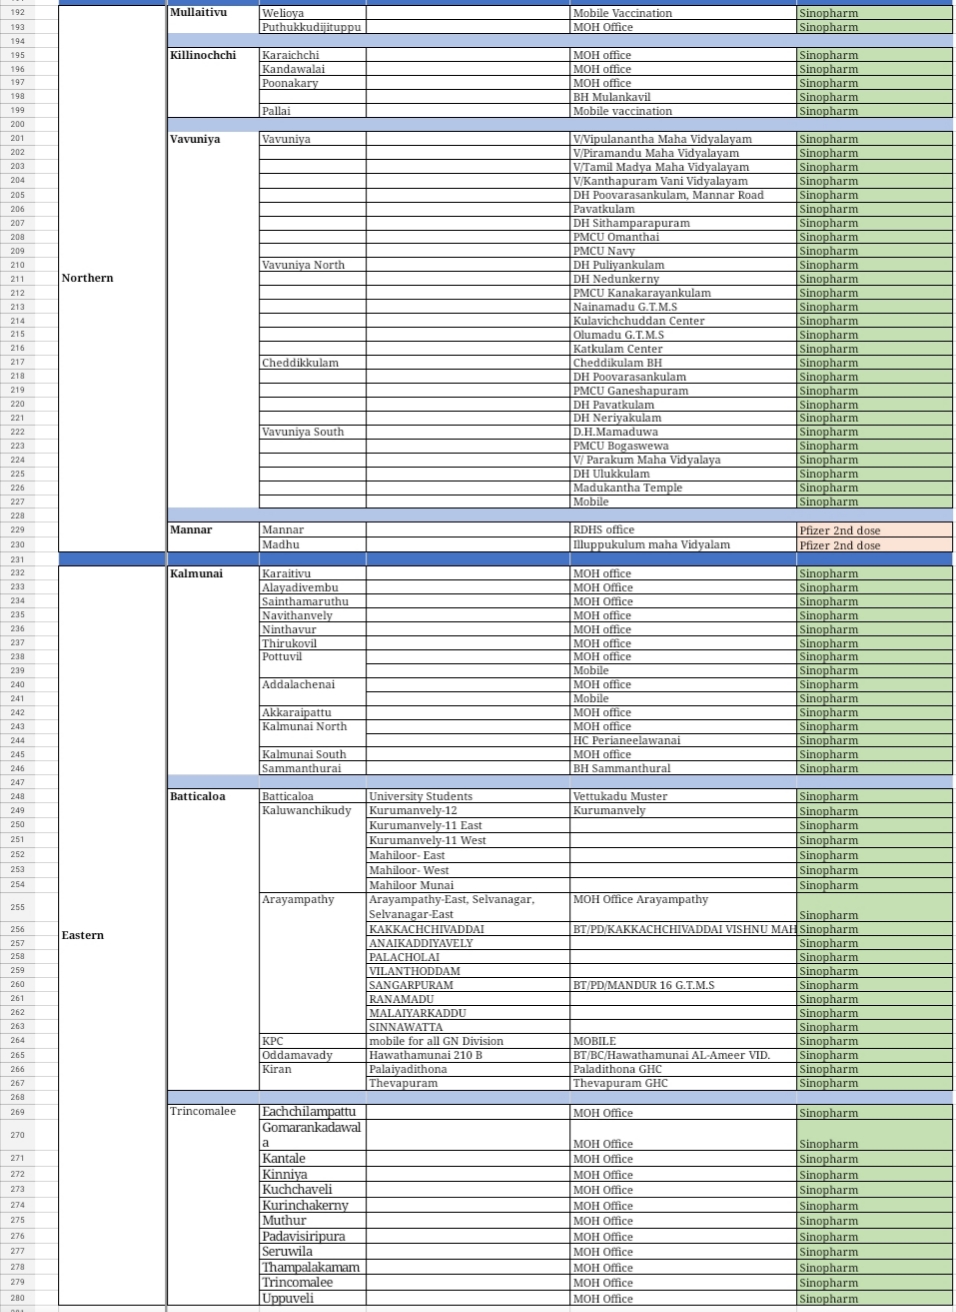
Task: Select the PMCU Omanthai cell
Action: 683,237
